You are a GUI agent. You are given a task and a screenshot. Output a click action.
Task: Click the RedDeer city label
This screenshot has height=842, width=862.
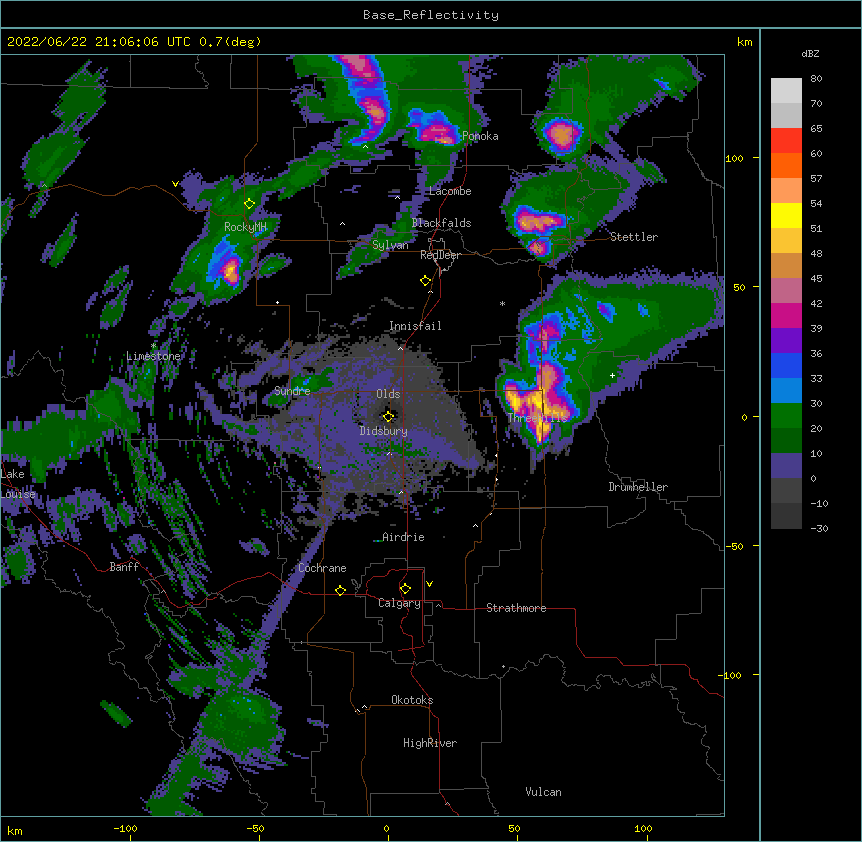pyautogui.click(x=440, y=255)
